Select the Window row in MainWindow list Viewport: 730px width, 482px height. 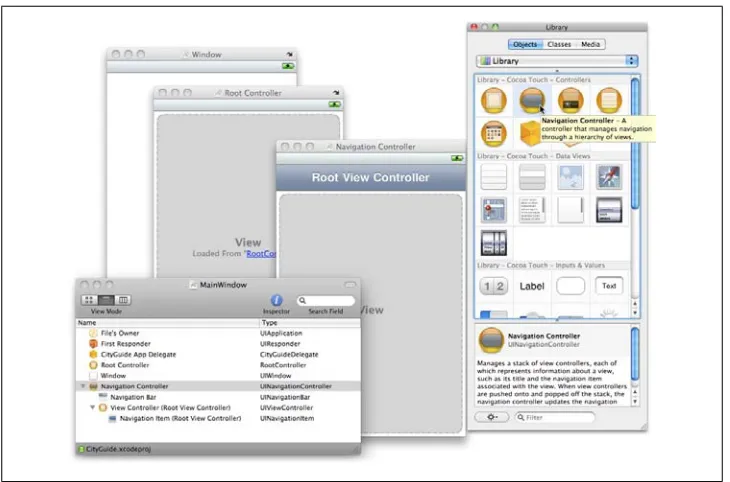tap(218, 376)
